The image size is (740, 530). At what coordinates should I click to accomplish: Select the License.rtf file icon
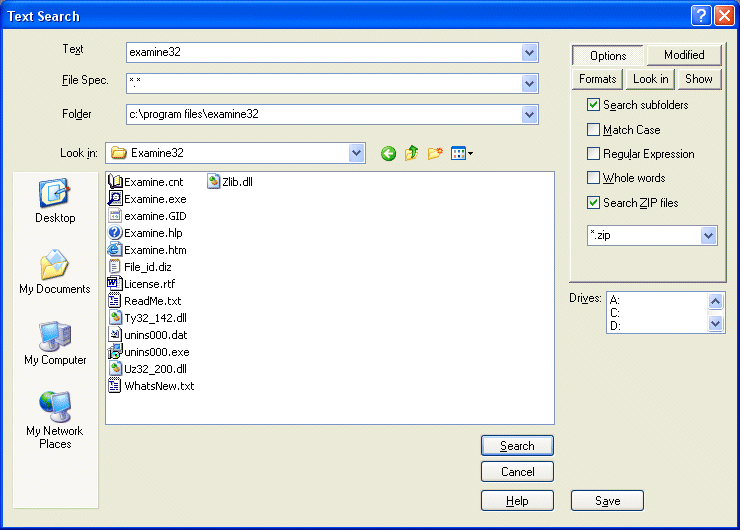click(115, 284)
